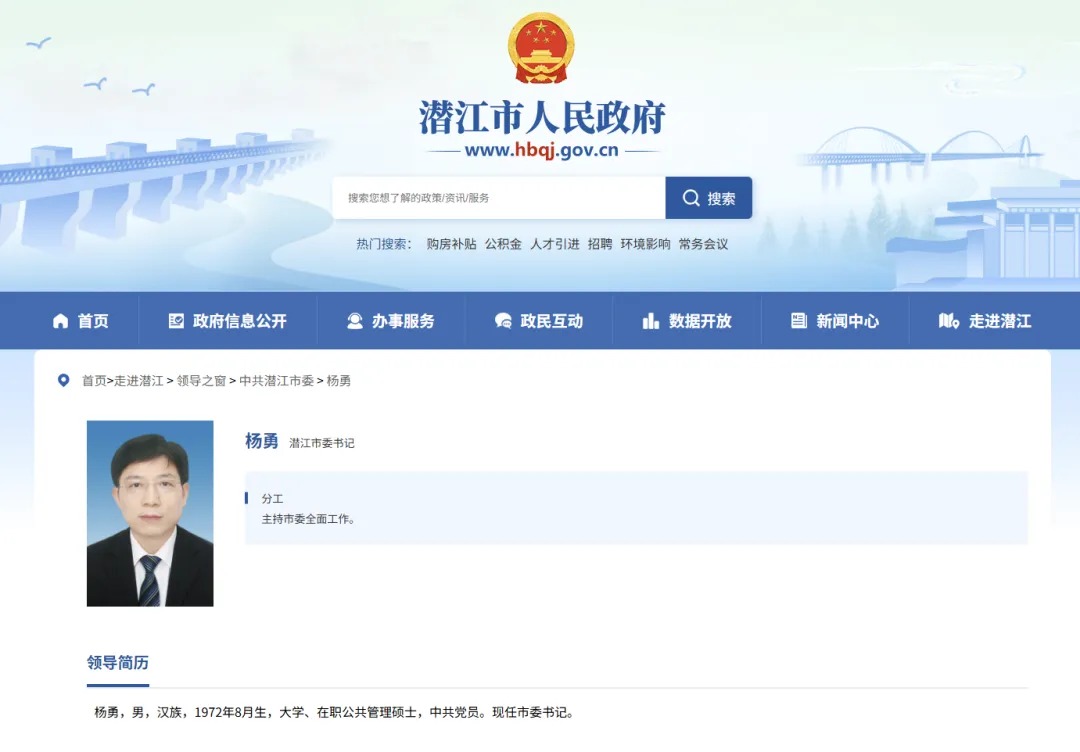1080x752 pixels.
Task: Go to 首页 in the breadcrumb
Action: tap(94, 381)
